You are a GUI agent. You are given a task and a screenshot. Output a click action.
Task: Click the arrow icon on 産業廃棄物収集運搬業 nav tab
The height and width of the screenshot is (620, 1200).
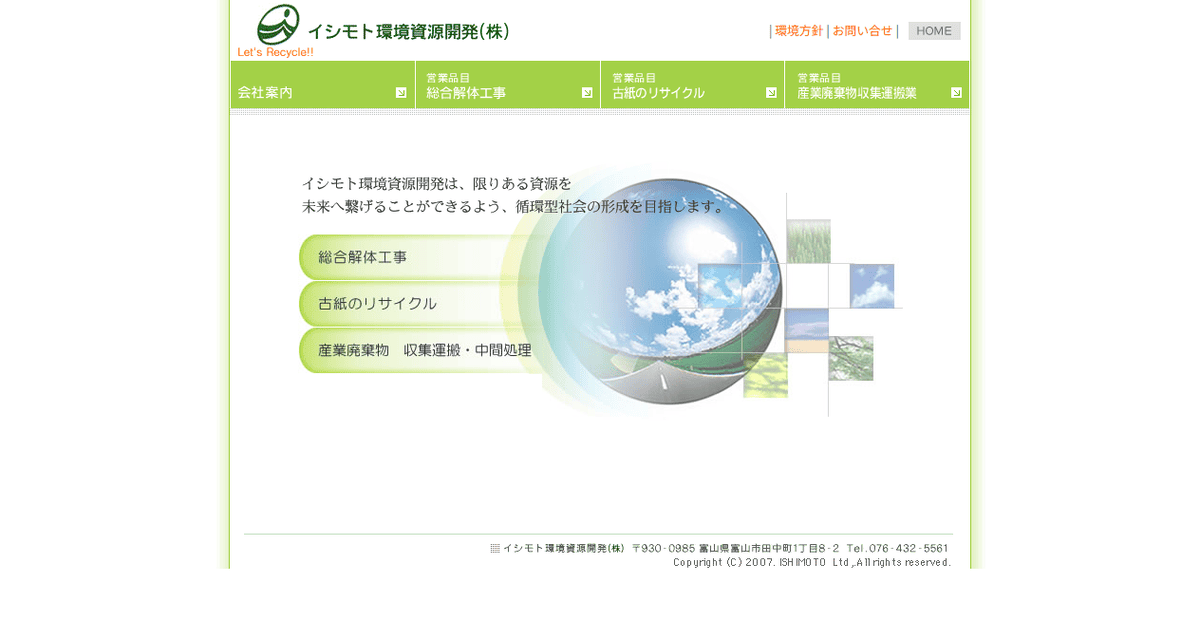[x=958, y=90]
